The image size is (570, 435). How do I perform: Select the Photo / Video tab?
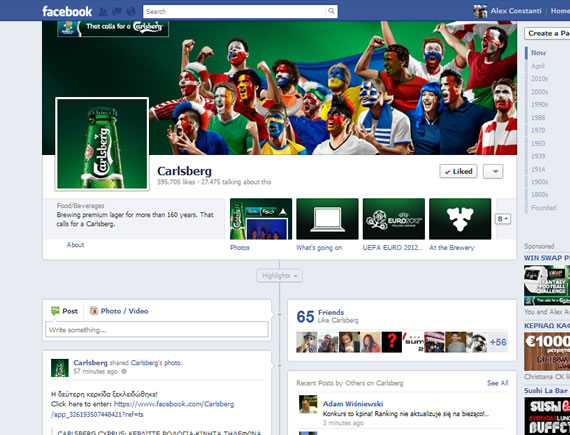pyautogui.click(x=119, y=311)
